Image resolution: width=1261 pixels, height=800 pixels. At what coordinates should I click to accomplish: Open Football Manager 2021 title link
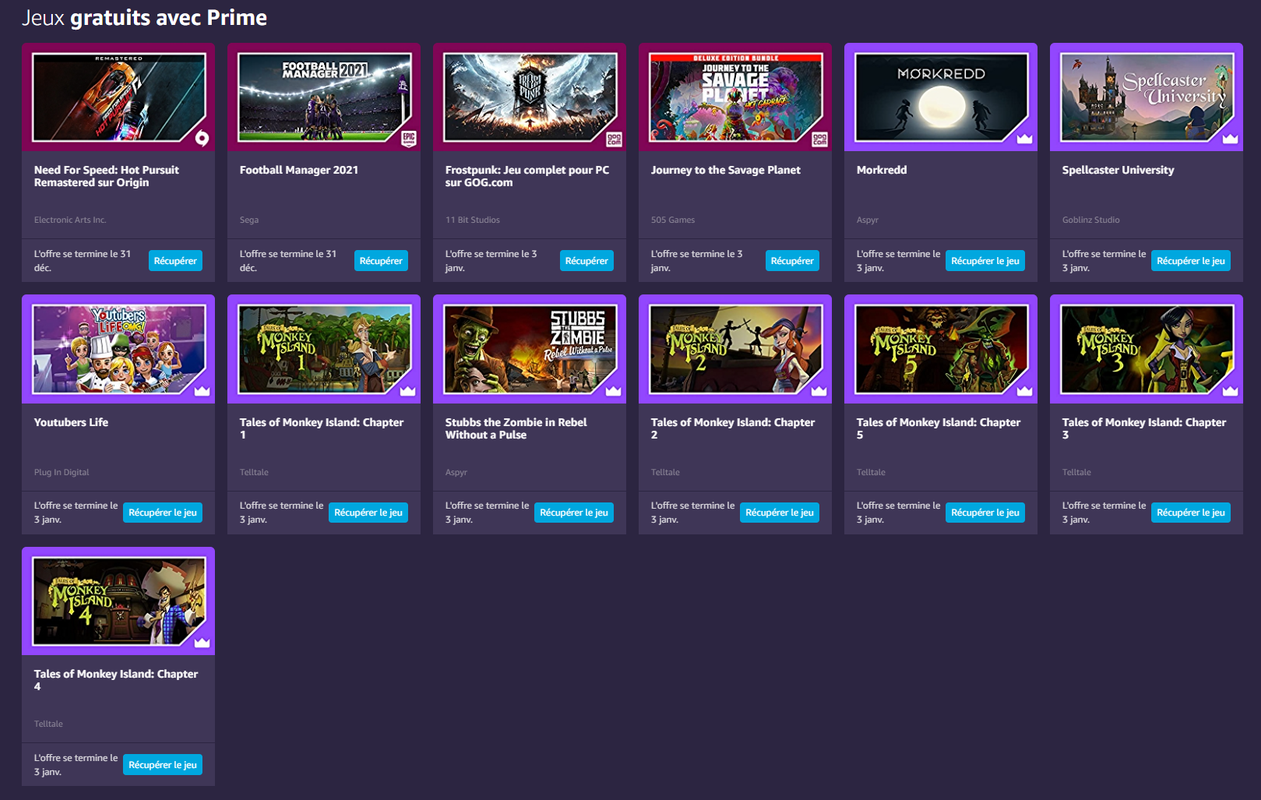coord(299,170)
